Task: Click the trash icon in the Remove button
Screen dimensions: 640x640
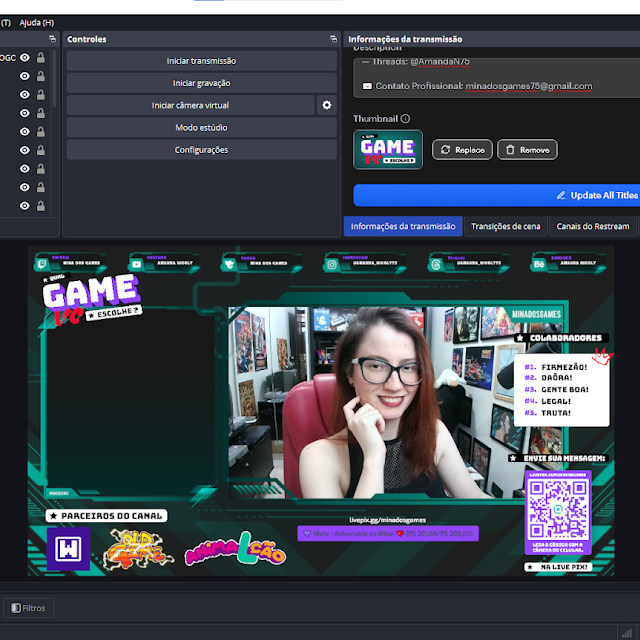Action: click(510, 150)
